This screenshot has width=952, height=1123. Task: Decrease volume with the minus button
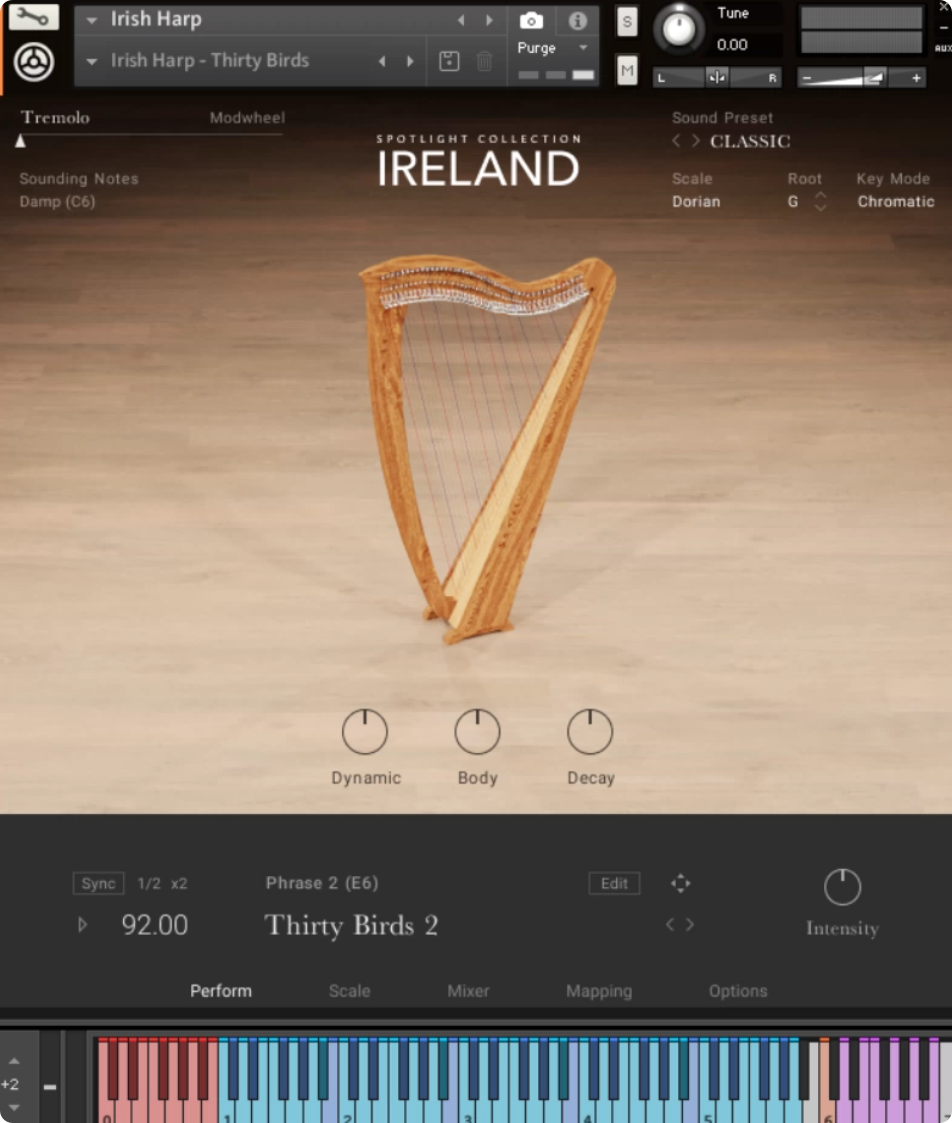click(x=807, y=77)
